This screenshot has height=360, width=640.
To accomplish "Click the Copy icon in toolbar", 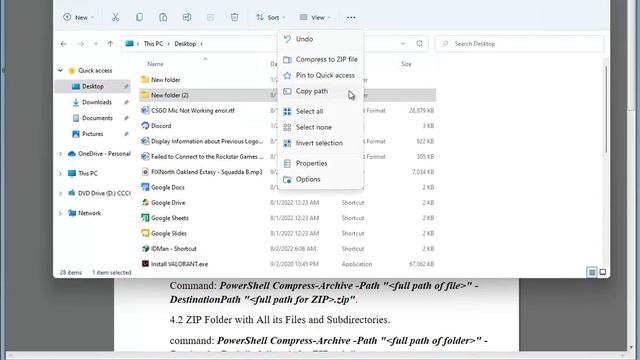I will pos(139,18).
